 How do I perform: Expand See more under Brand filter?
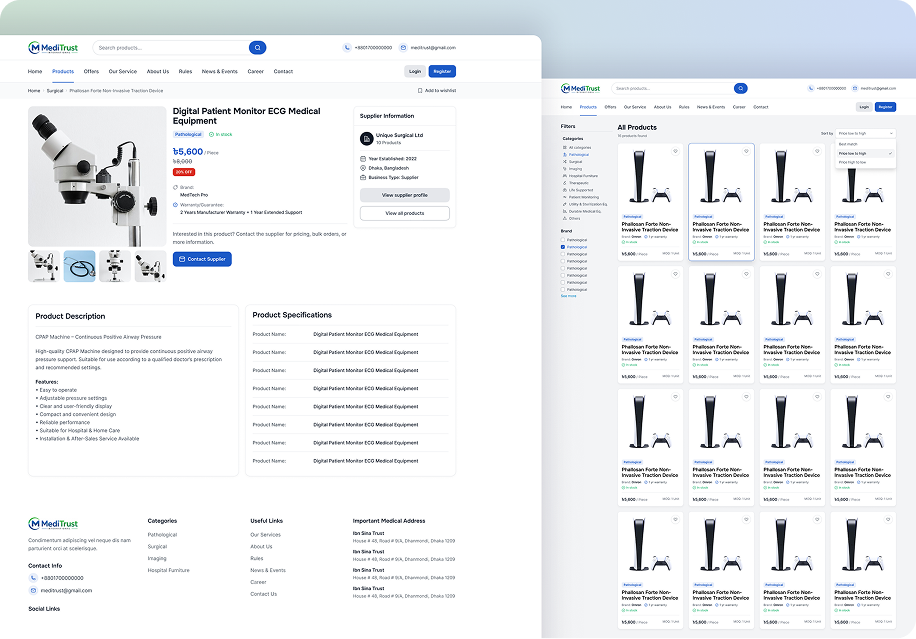pos(568,296)
